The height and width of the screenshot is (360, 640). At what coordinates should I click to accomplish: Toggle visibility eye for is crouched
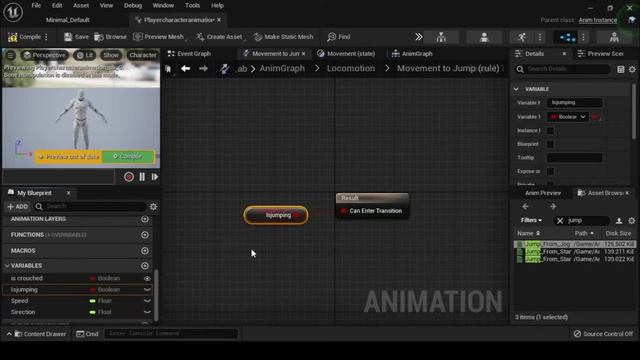tap(147, 278)
